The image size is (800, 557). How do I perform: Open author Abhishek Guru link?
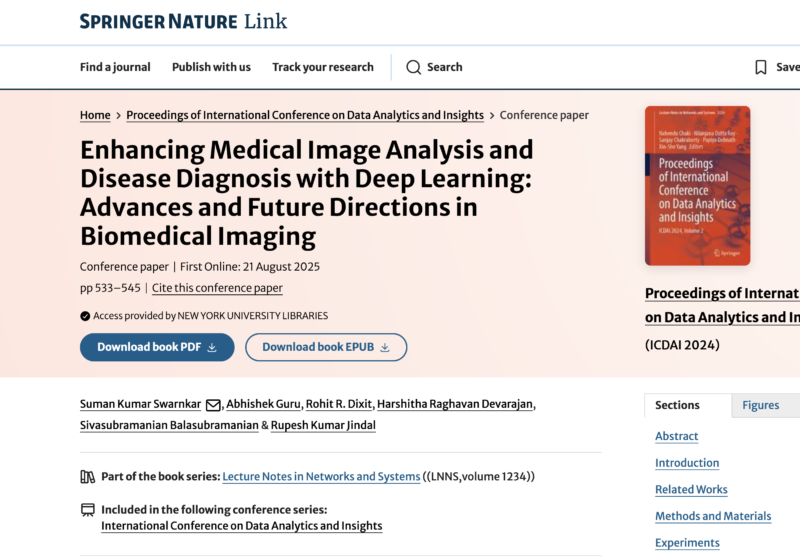(263, 404)
